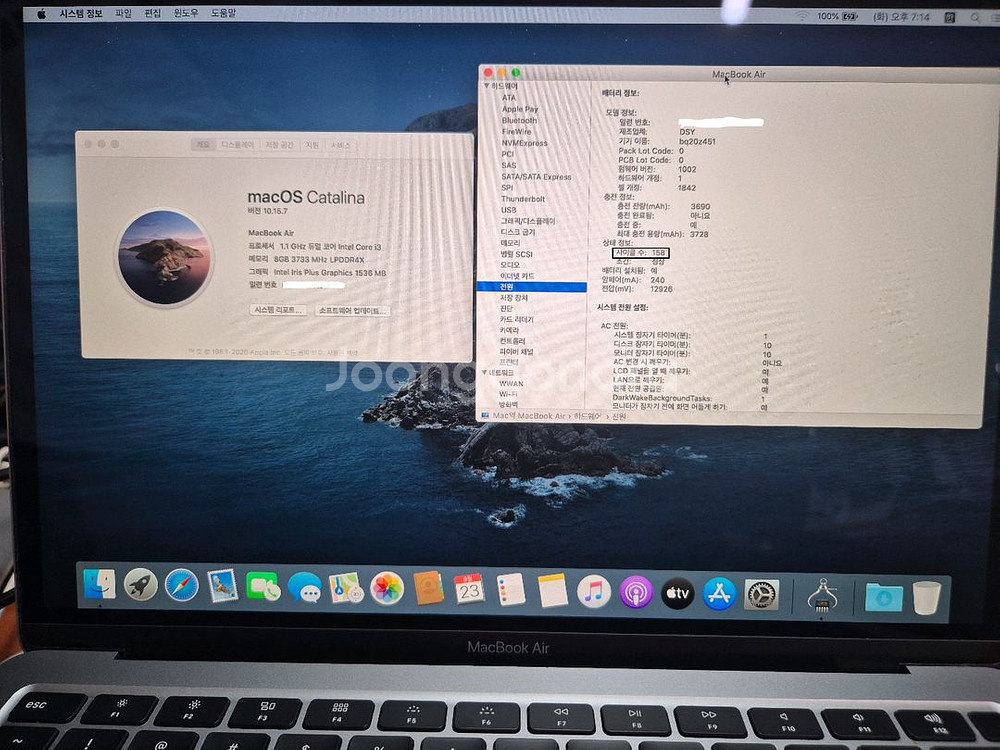This screenshot has width=1000, height=750.
Task: Collapse the 하드웨어 section in sidebar
Action: [487, 86]
